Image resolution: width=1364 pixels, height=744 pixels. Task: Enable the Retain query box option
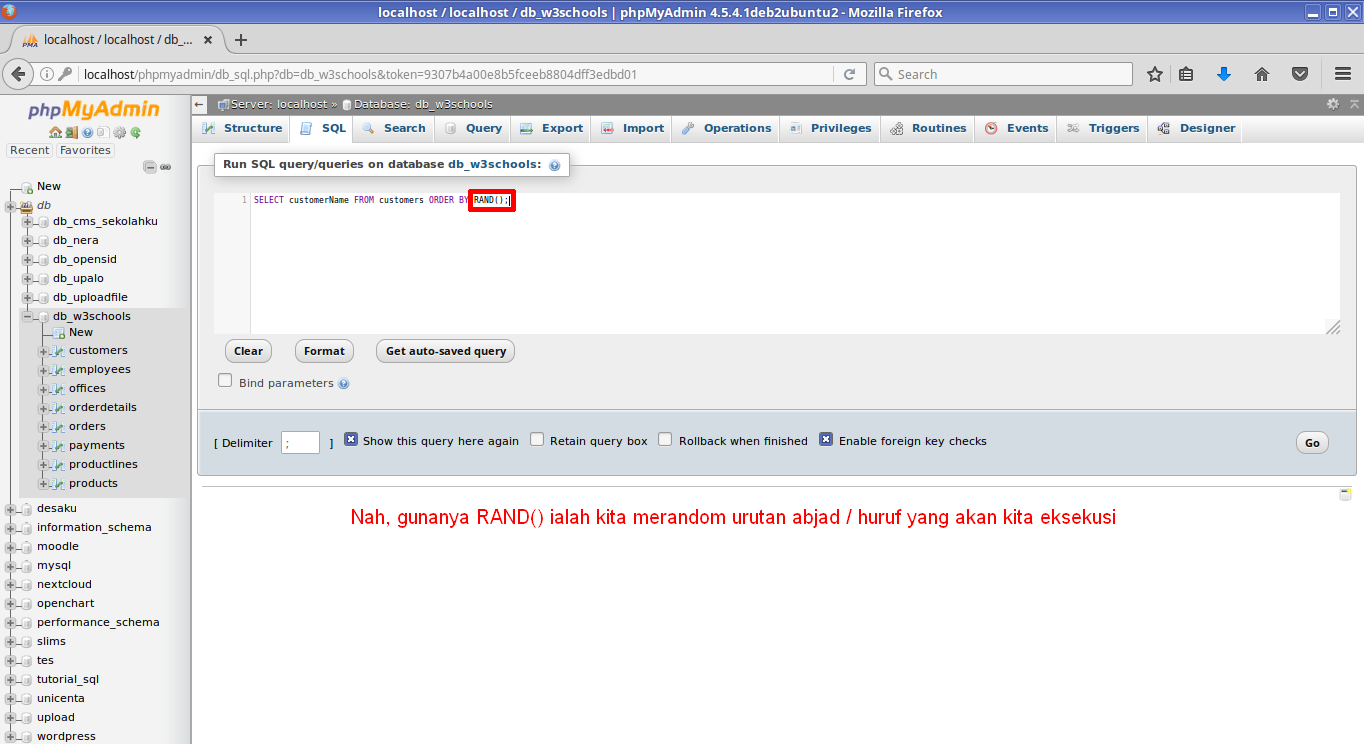(537, 439)
